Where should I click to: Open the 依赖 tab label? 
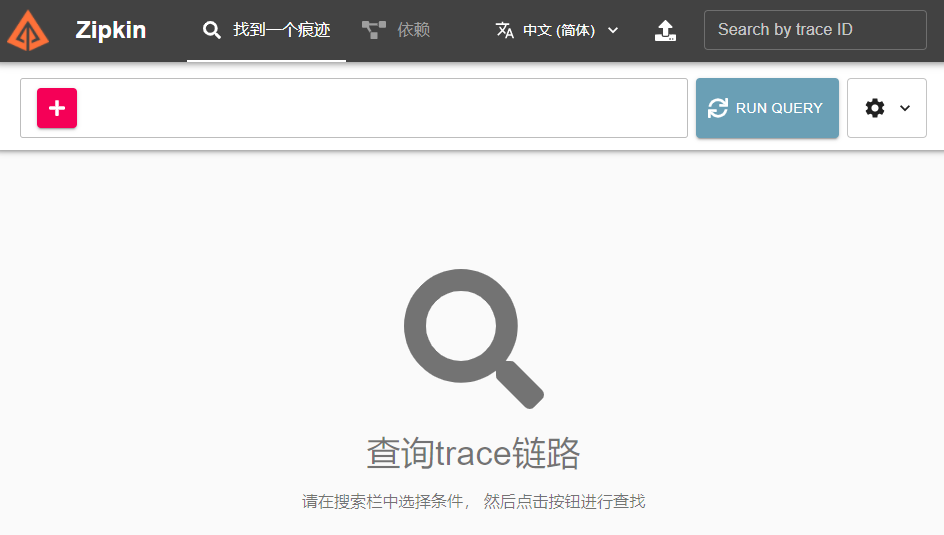tap(413, 30)
